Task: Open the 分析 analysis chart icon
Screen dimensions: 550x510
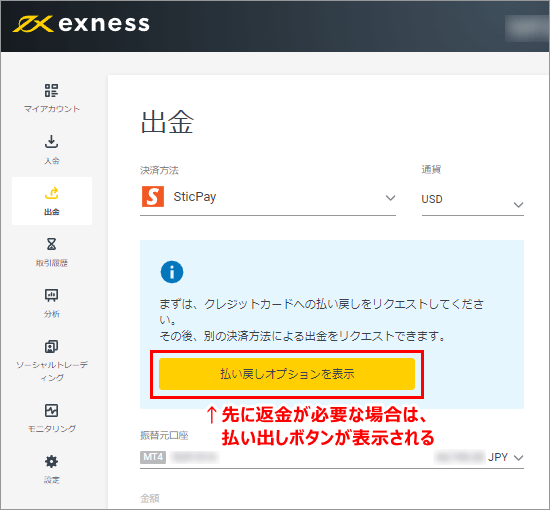Action: [x=52, y=295]
